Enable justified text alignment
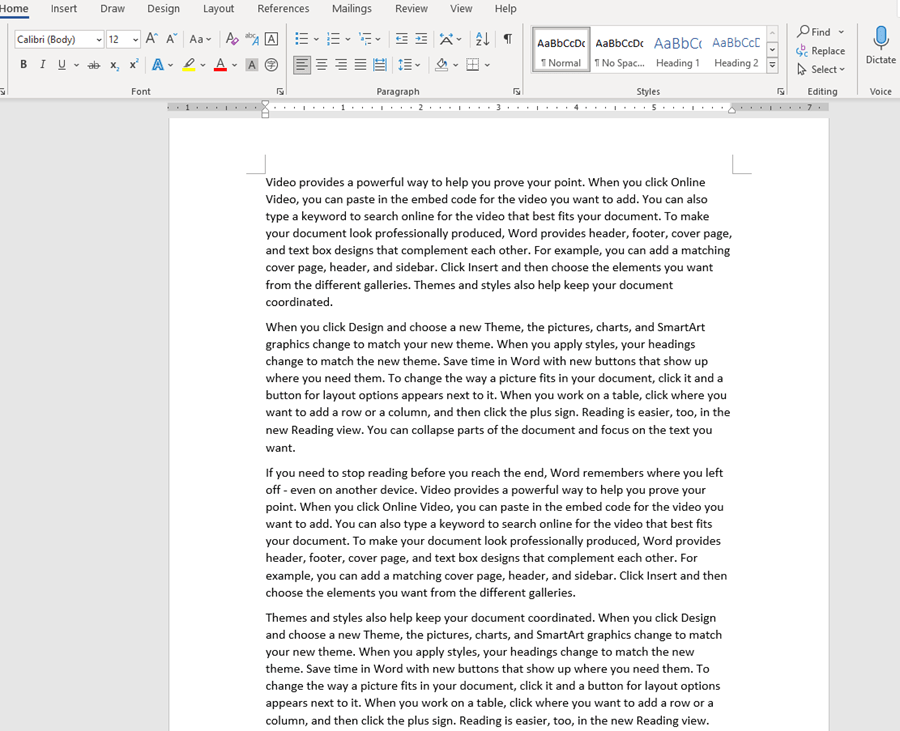Image resolution: width=900 pixels, height=731 pixels. [361, 65]
